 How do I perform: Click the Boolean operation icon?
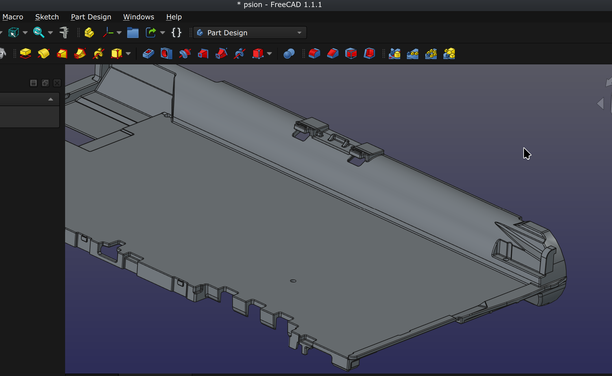coord(289,53)
